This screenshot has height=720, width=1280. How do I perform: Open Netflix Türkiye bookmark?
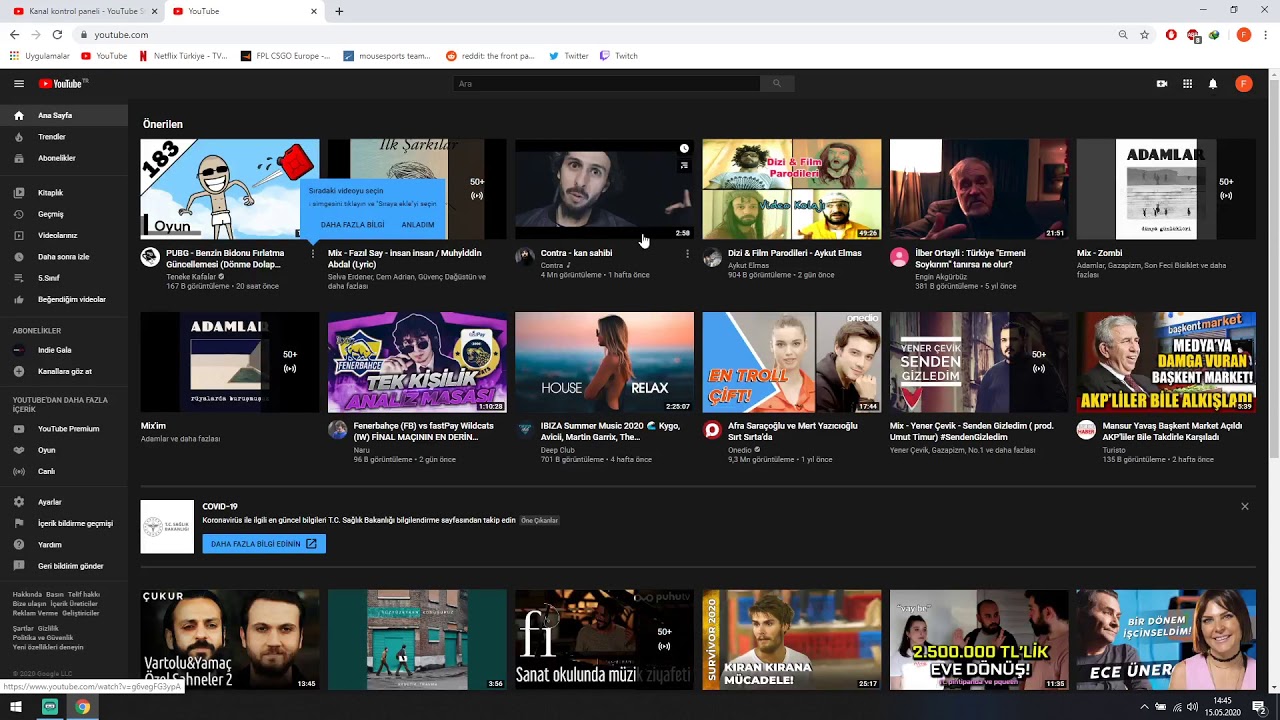click(184, 56)
